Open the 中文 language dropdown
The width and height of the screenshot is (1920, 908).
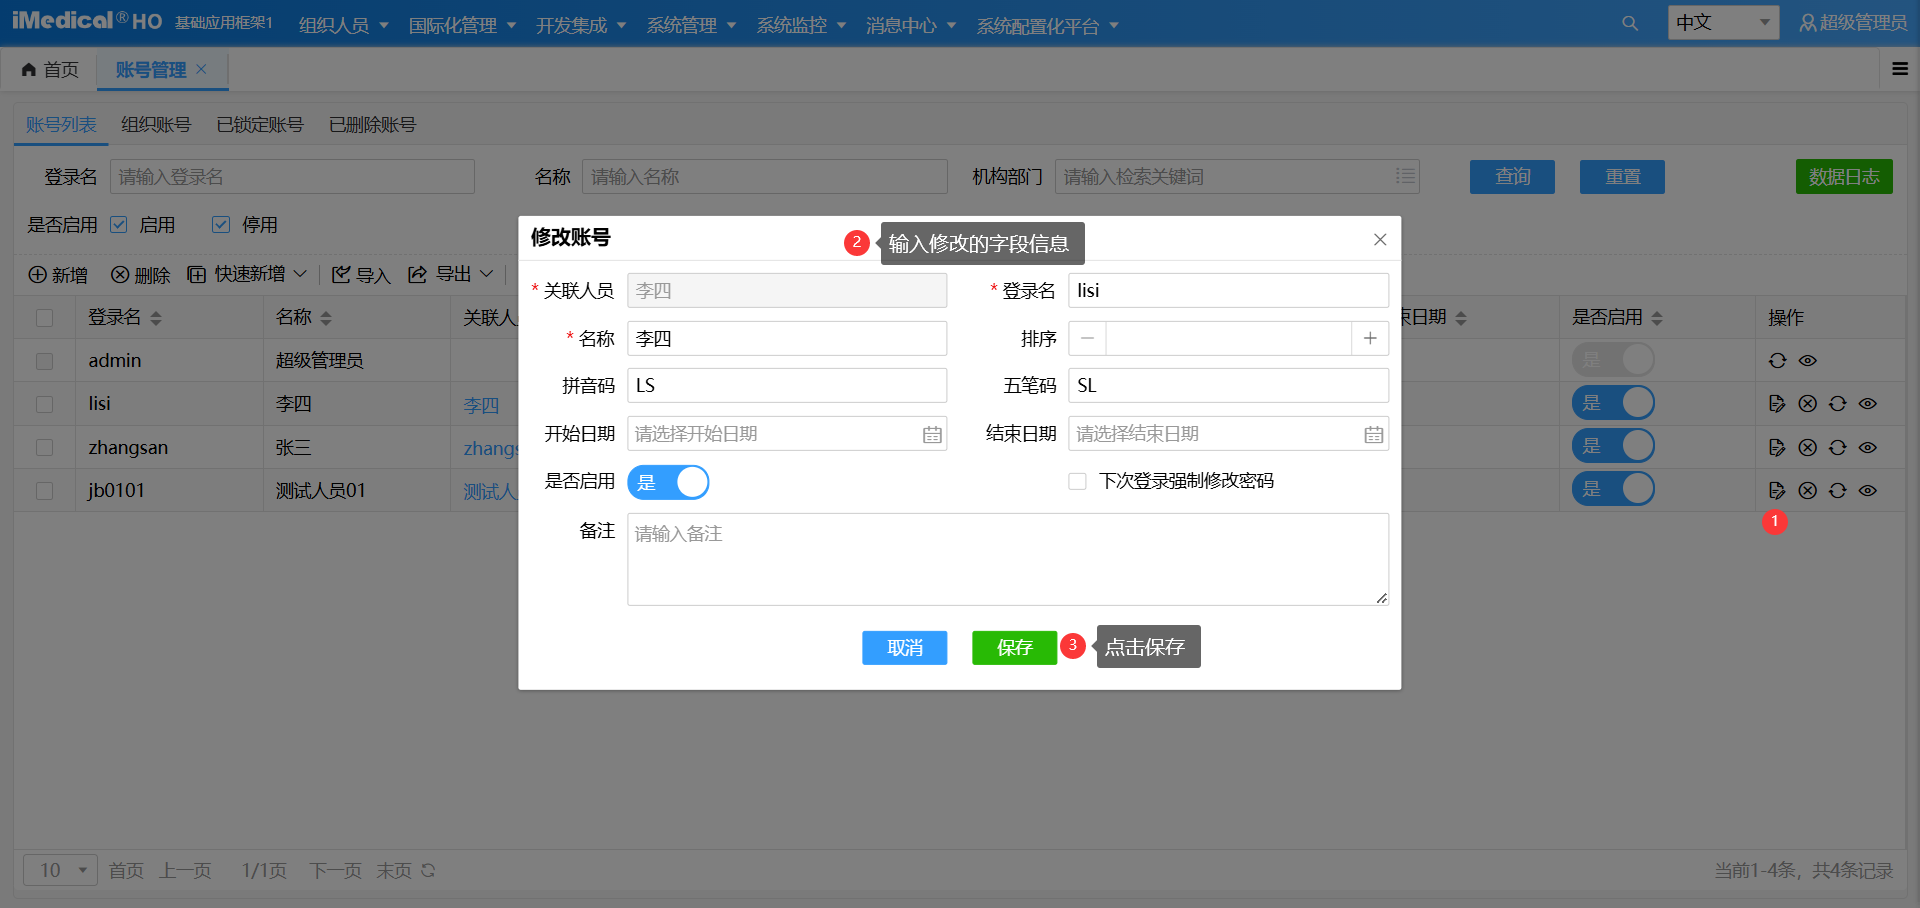1723,22
